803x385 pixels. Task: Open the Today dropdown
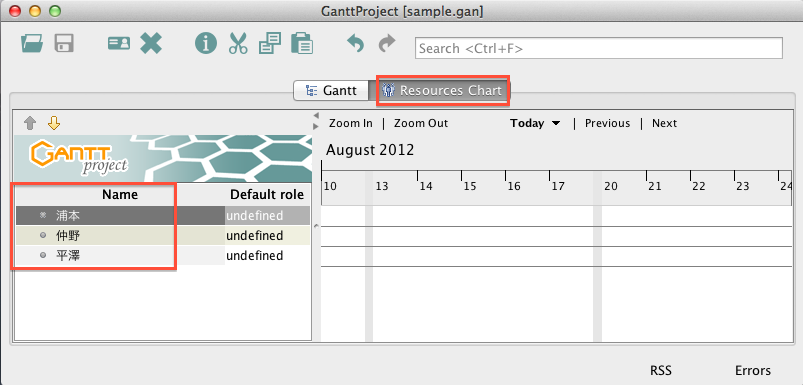535,123
